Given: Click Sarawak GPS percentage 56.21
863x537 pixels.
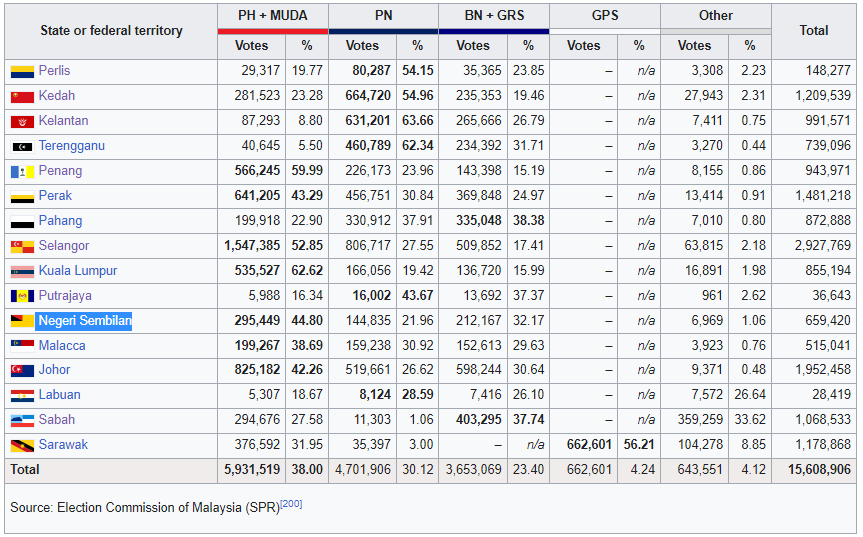Looking at the screenshot, I should click(x=639, y=444).
